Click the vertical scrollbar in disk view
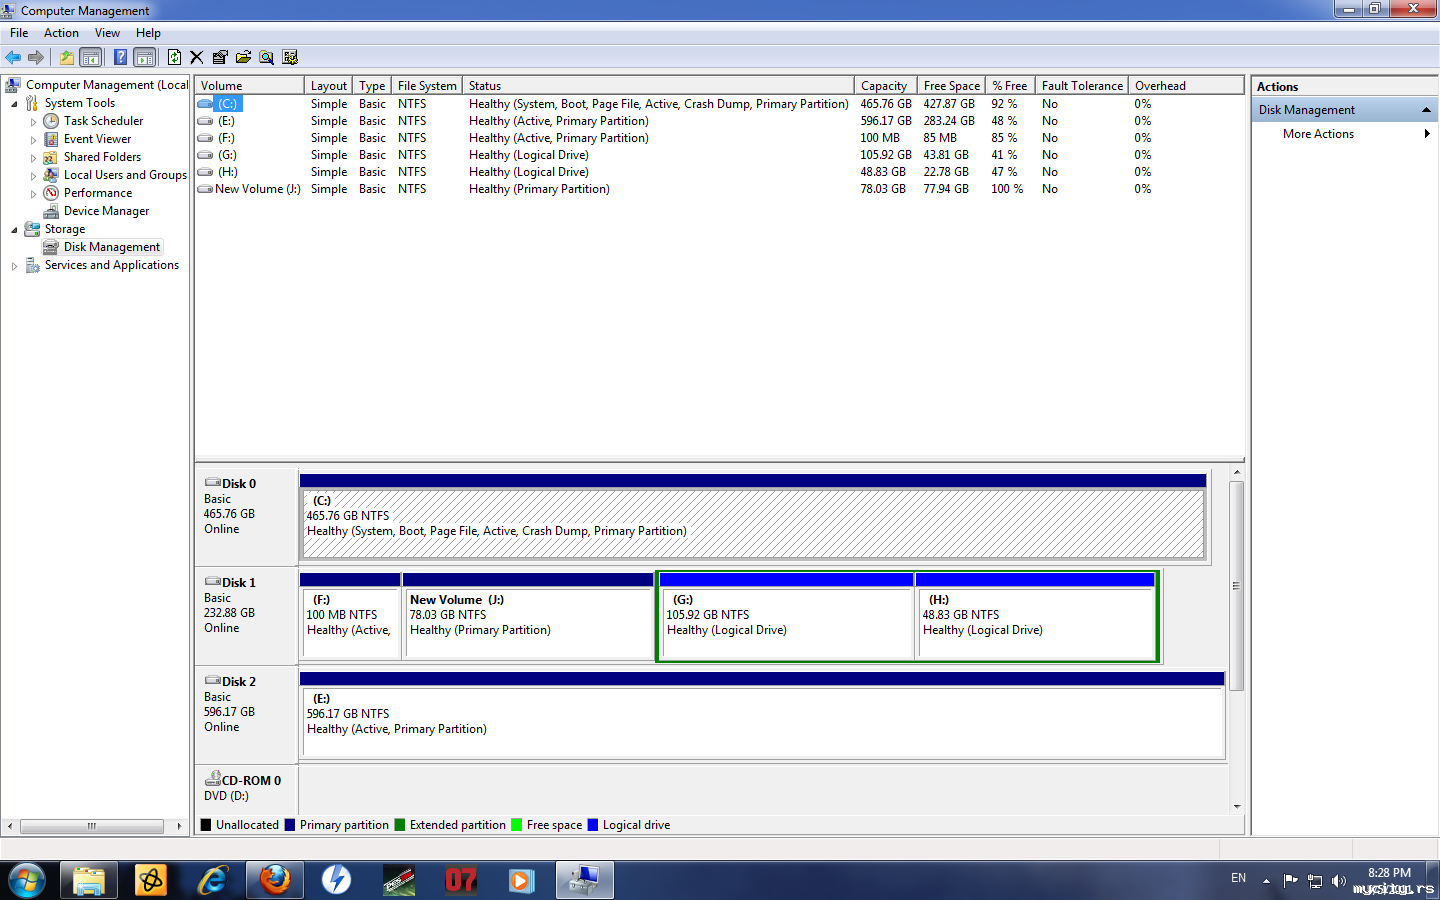The height and width of the screenshot is (900, 1440). 1237,586
